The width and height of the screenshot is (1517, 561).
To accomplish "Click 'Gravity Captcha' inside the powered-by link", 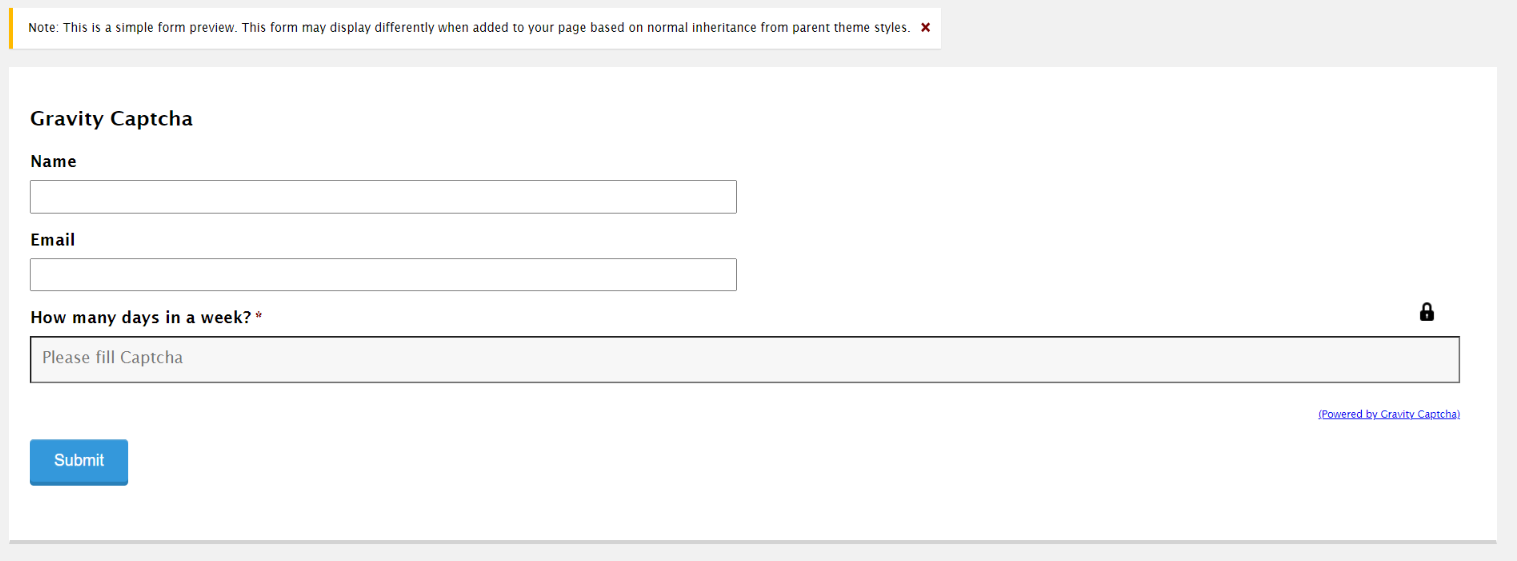I will click(x=1419, y=414).
